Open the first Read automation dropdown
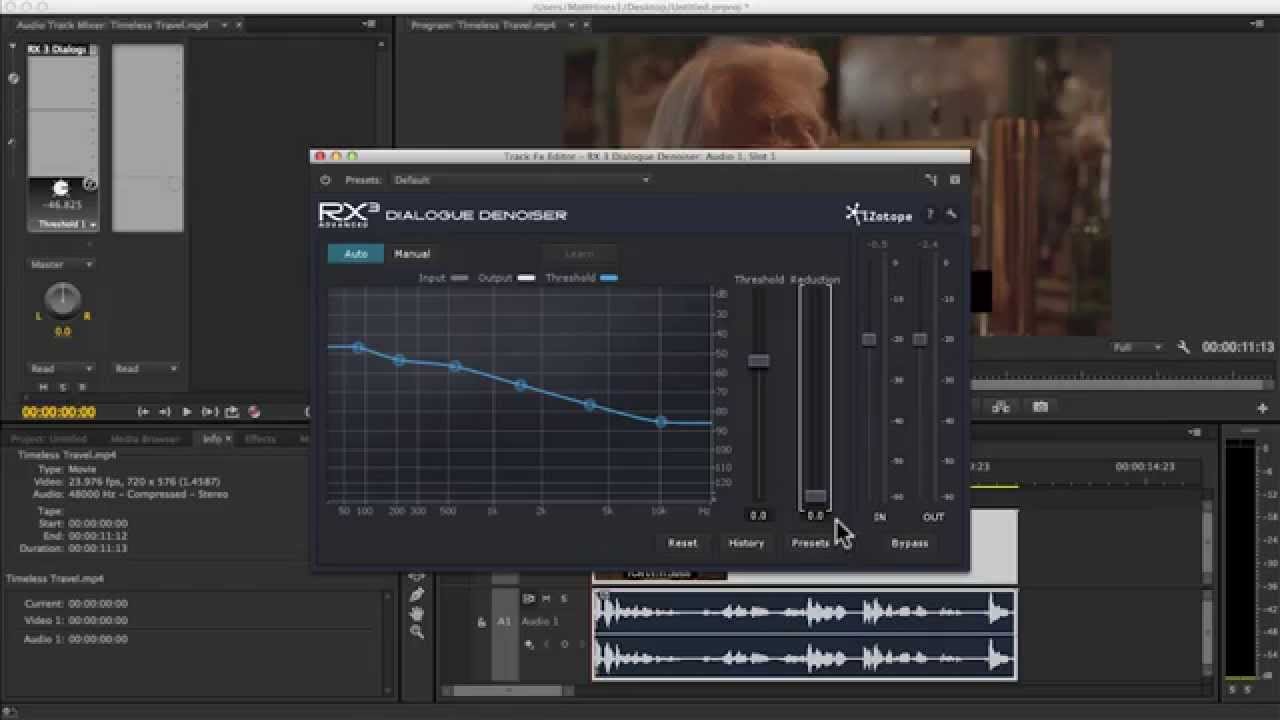 (62, 368)
